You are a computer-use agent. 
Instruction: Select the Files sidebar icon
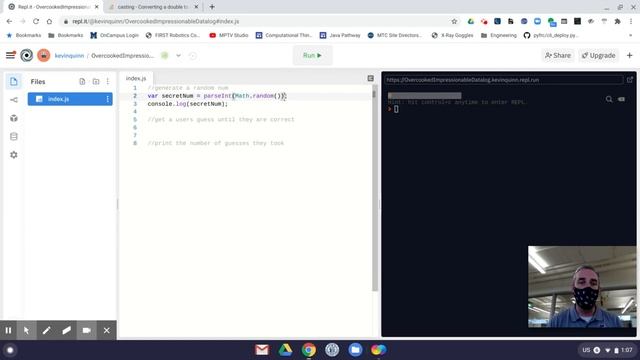tap(13, 82)
